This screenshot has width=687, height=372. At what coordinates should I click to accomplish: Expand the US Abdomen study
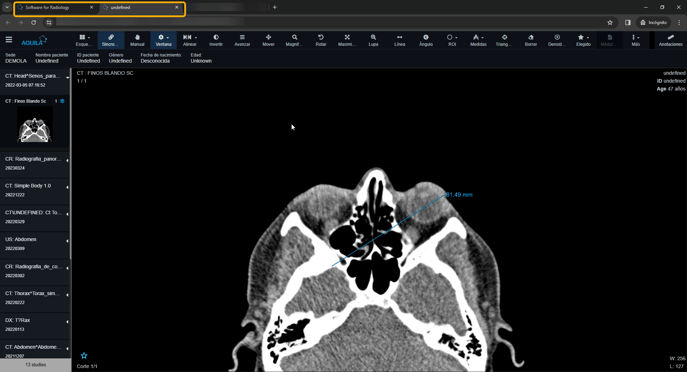click(x=67, y=241)
